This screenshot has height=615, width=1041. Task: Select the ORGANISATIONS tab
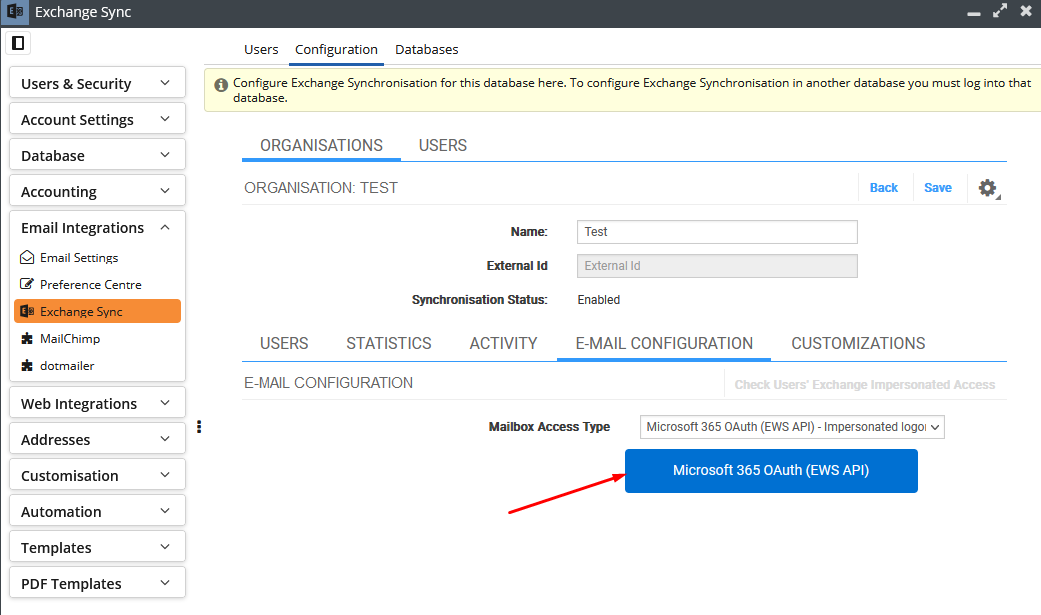pos(321,145)
